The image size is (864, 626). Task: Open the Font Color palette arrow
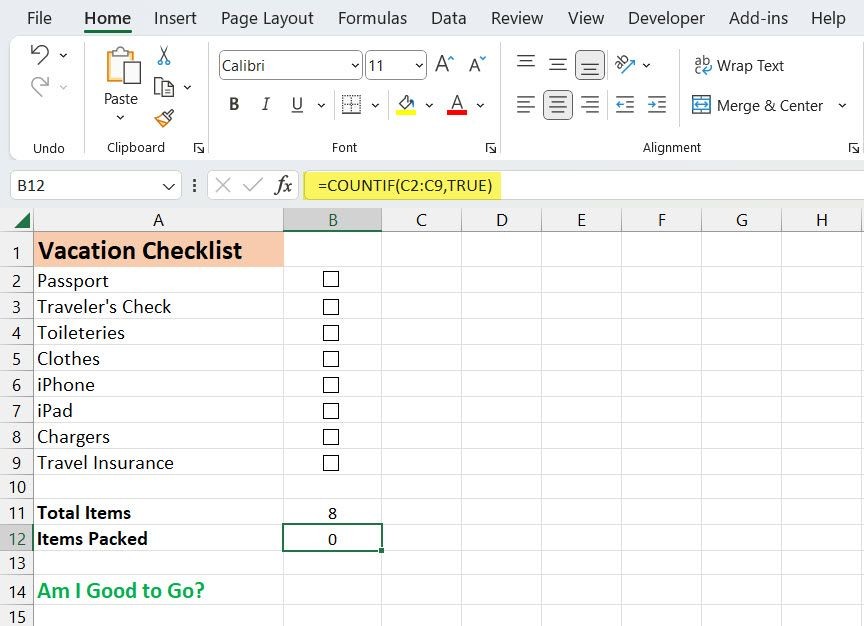point(480,105)
